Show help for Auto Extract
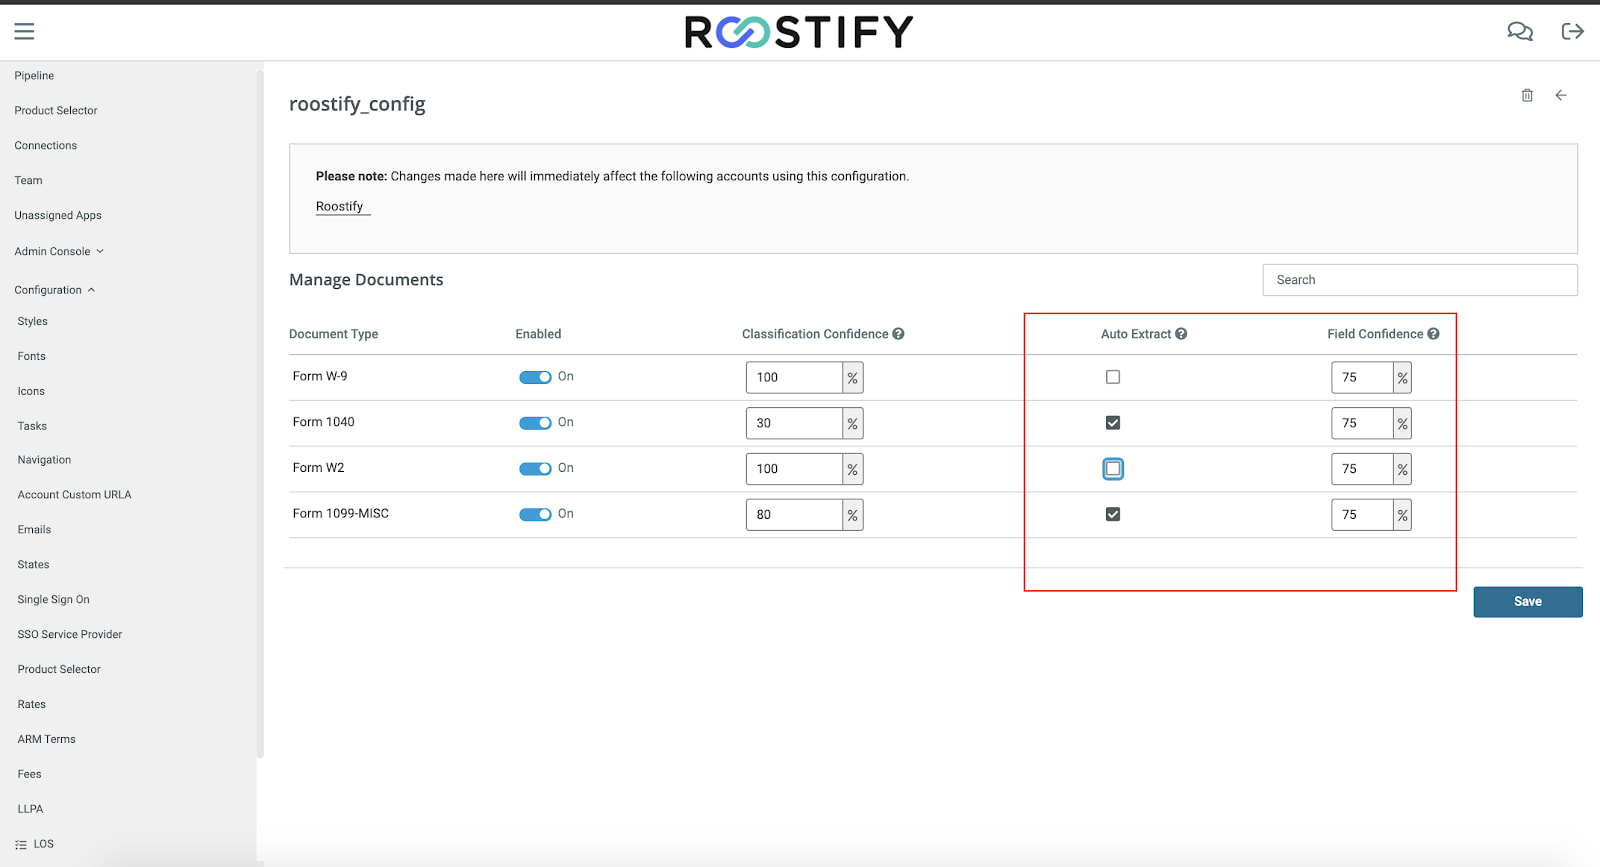This screenshot has width=1600, height=867. tap(1181, 334)
